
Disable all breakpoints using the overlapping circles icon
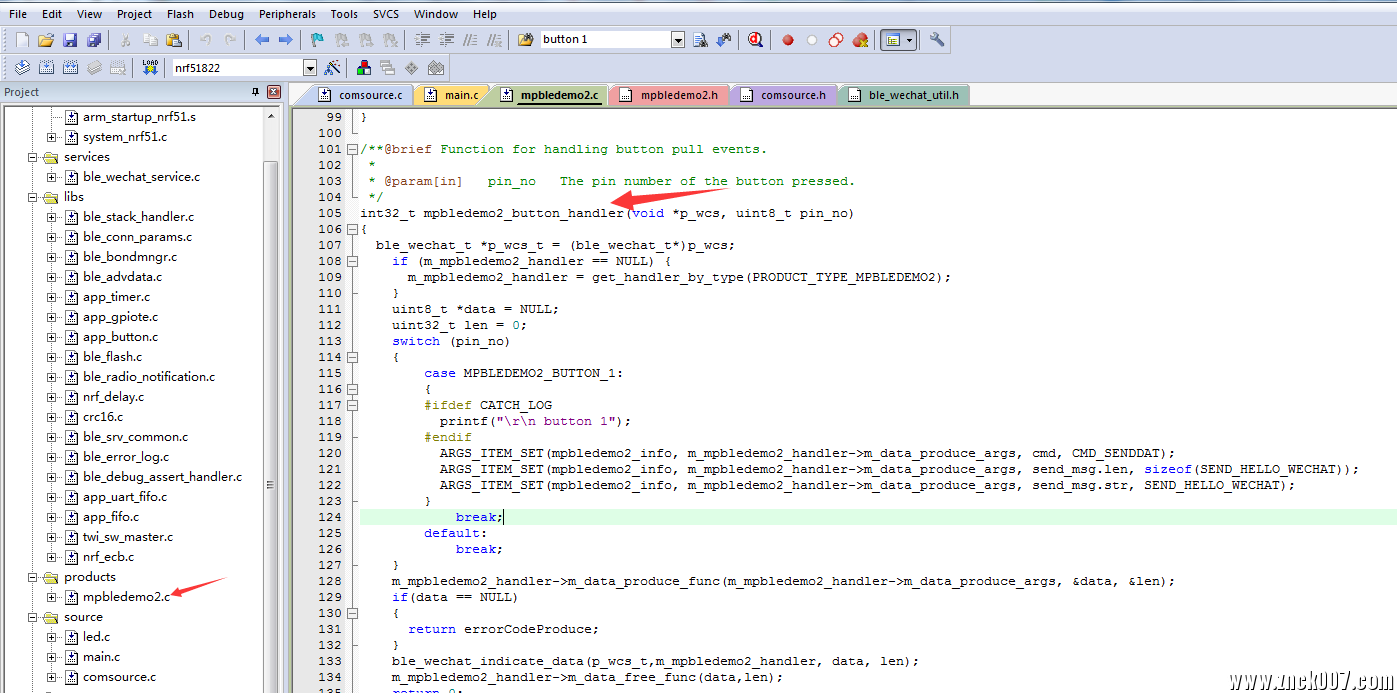point(836,40)
